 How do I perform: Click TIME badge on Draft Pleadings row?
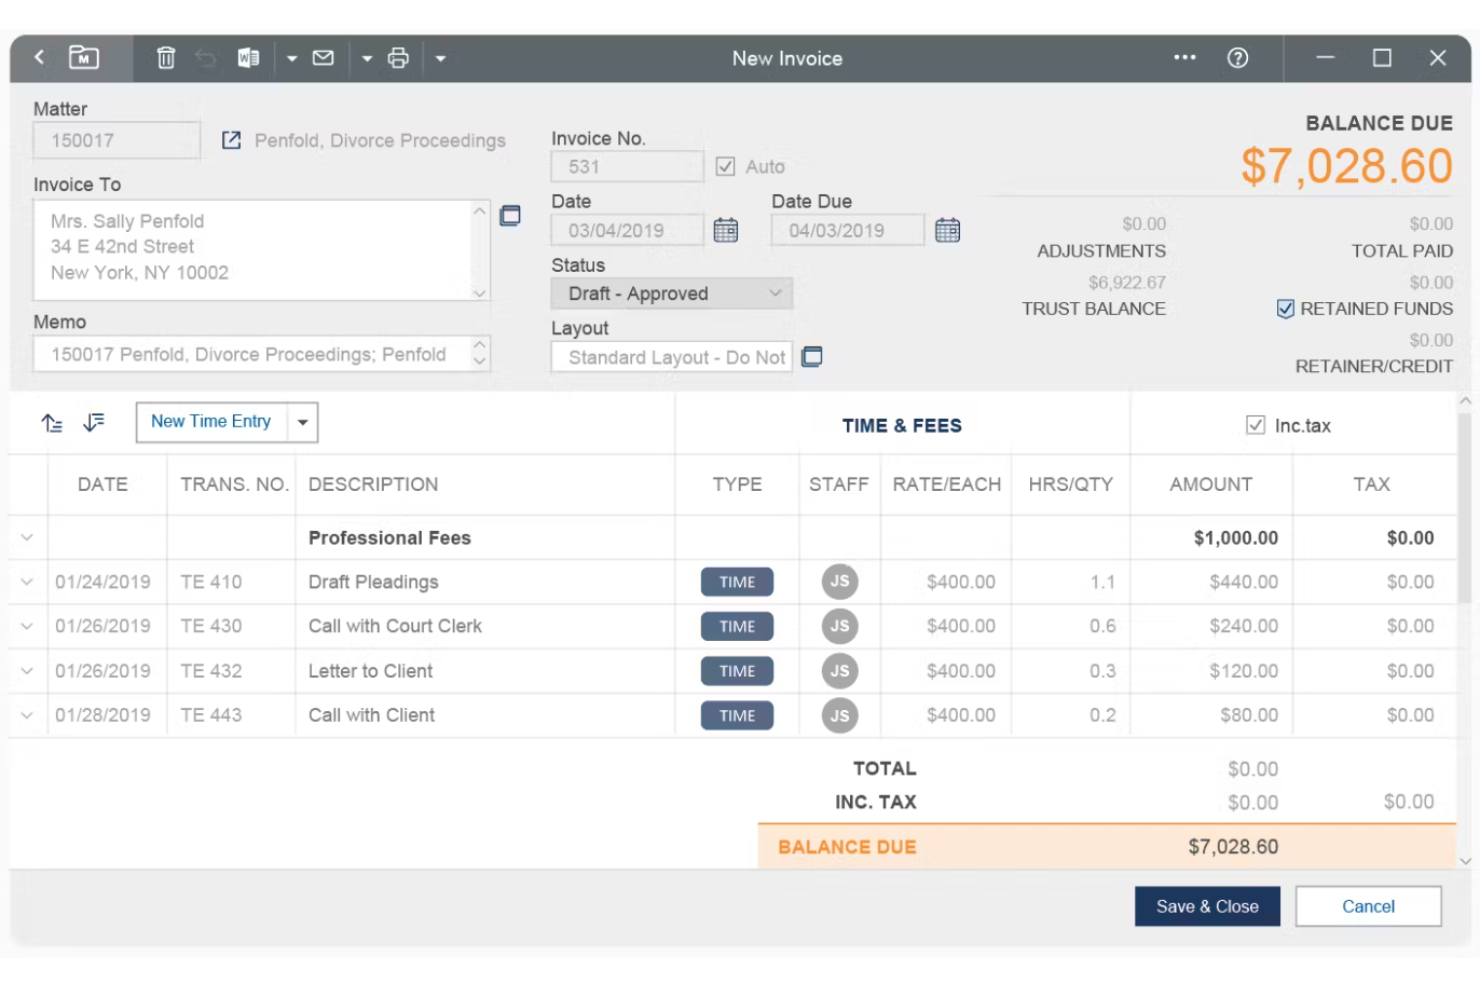pos(737,582)
